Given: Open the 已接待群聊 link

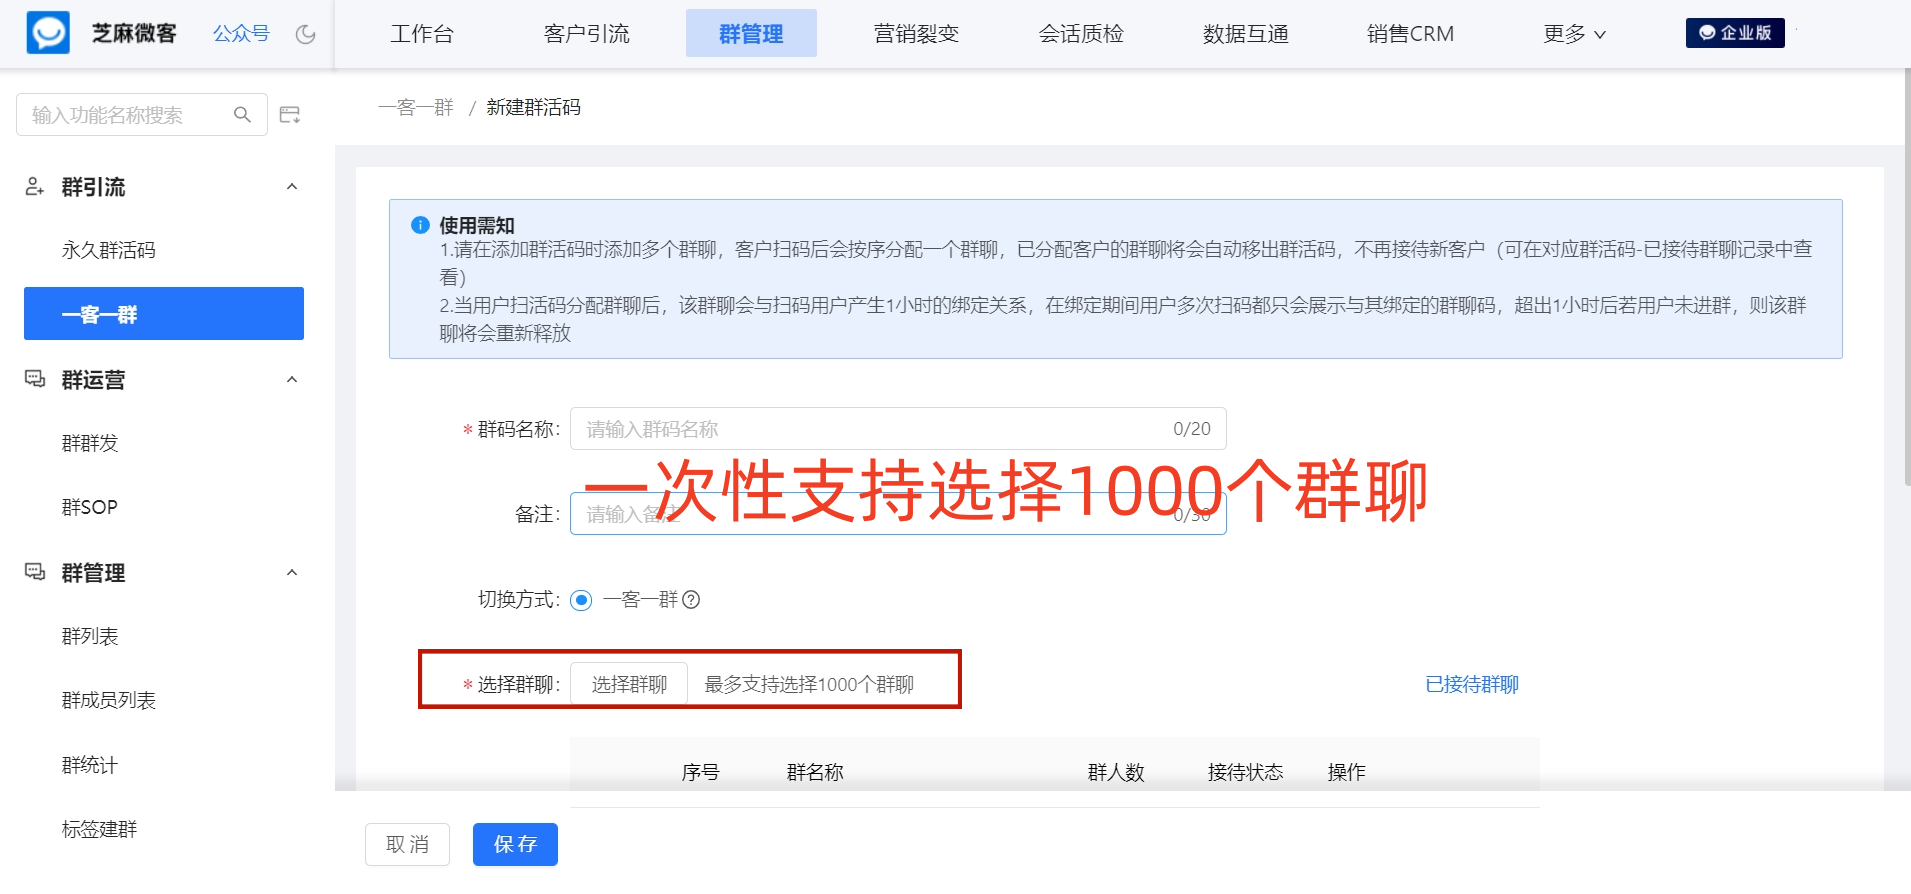Looking at the screenshot, I should 1472,684.
